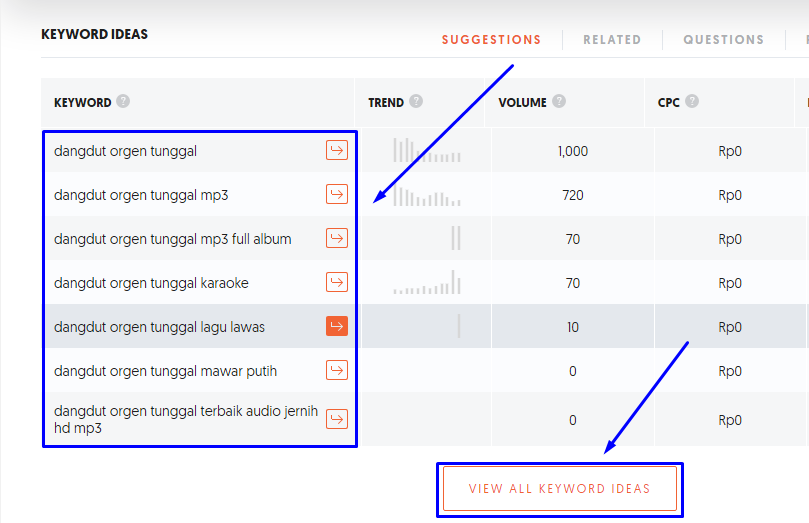Select the QUESTIONS tab
The height and width of the screenshot is (523, 809).
pyautogui.click(x=723, y=40)
